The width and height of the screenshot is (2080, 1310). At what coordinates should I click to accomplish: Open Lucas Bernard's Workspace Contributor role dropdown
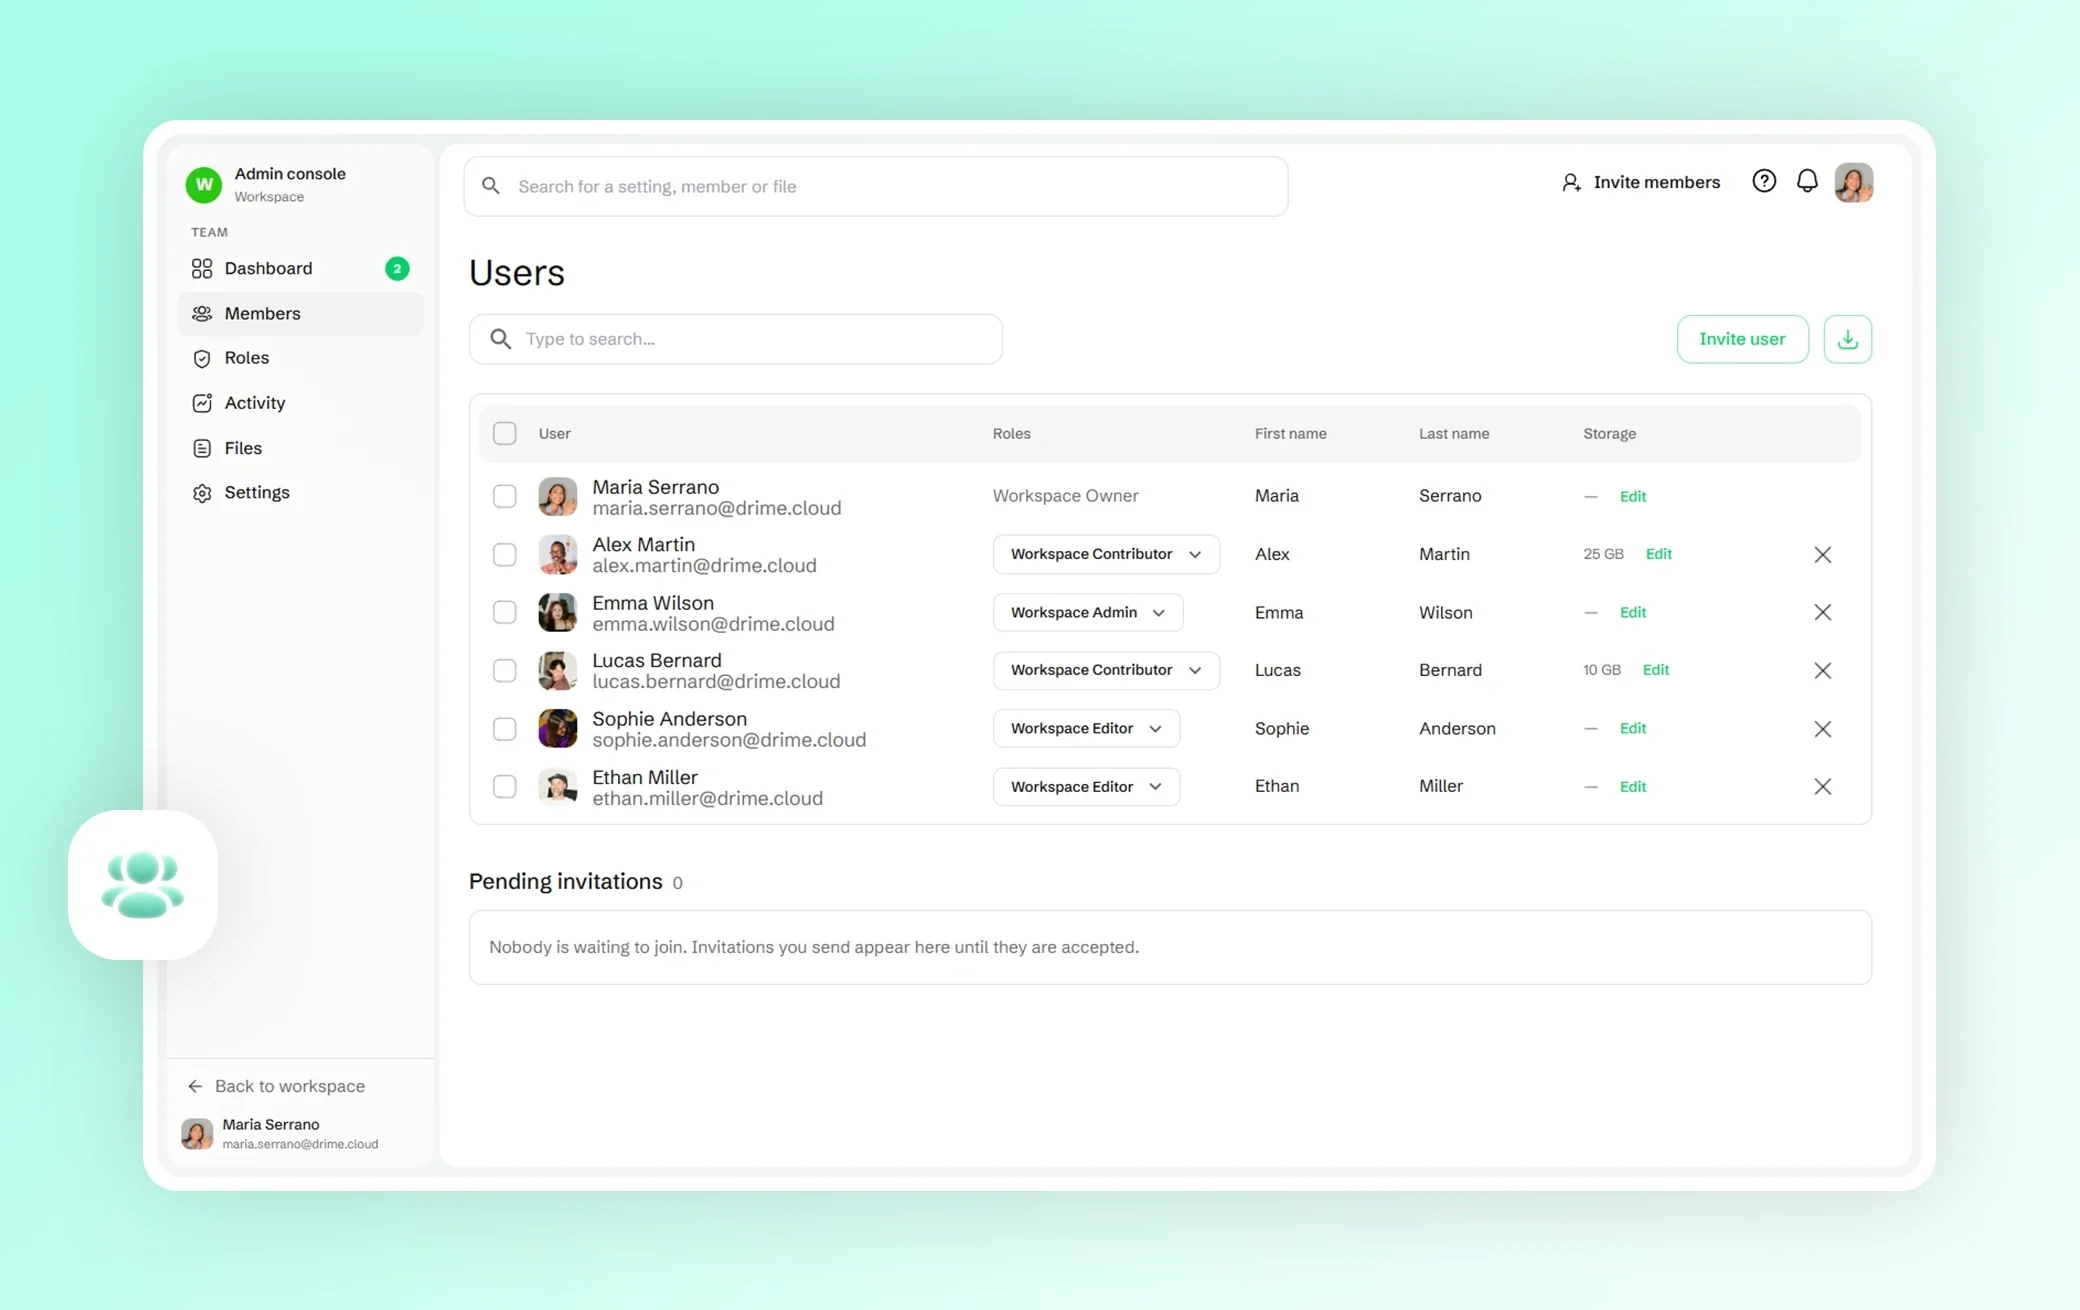[x=1105, y=670]
